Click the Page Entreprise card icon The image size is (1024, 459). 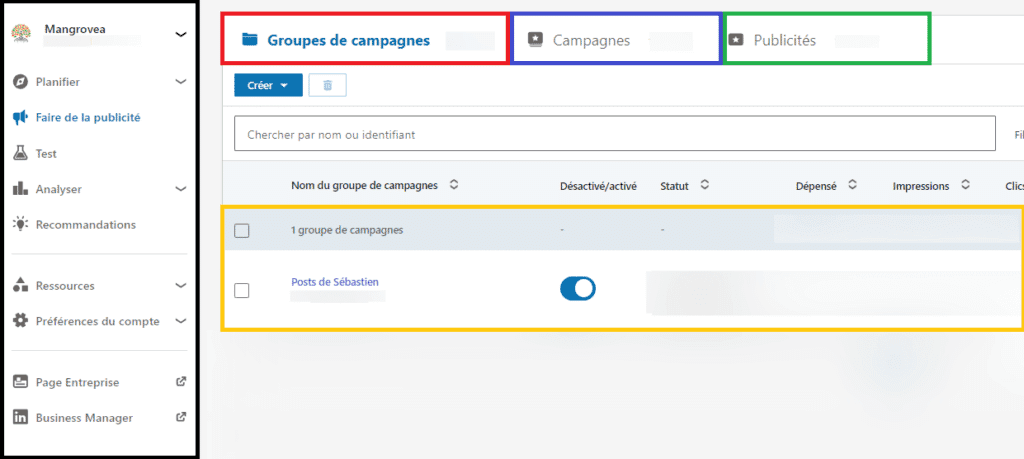[x=21, y=382]
